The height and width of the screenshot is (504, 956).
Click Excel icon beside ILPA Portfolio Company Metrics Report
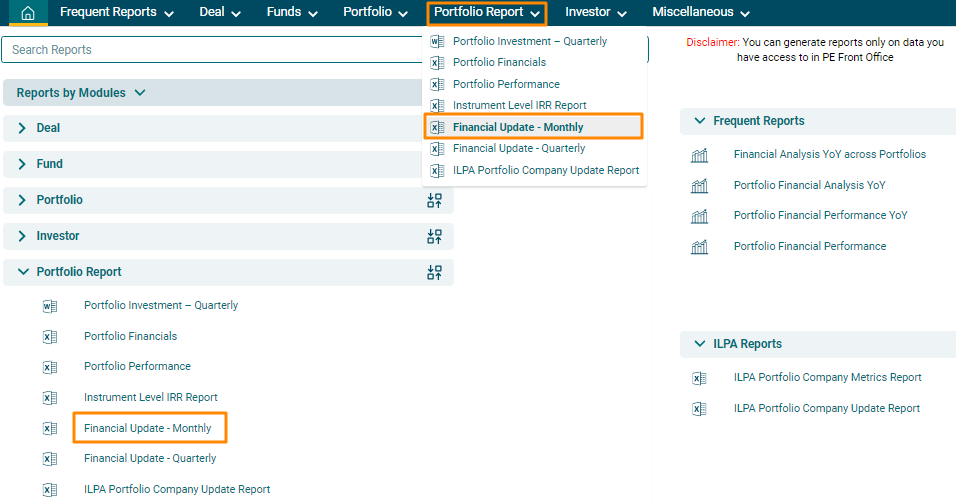click(x=699, y=378)
